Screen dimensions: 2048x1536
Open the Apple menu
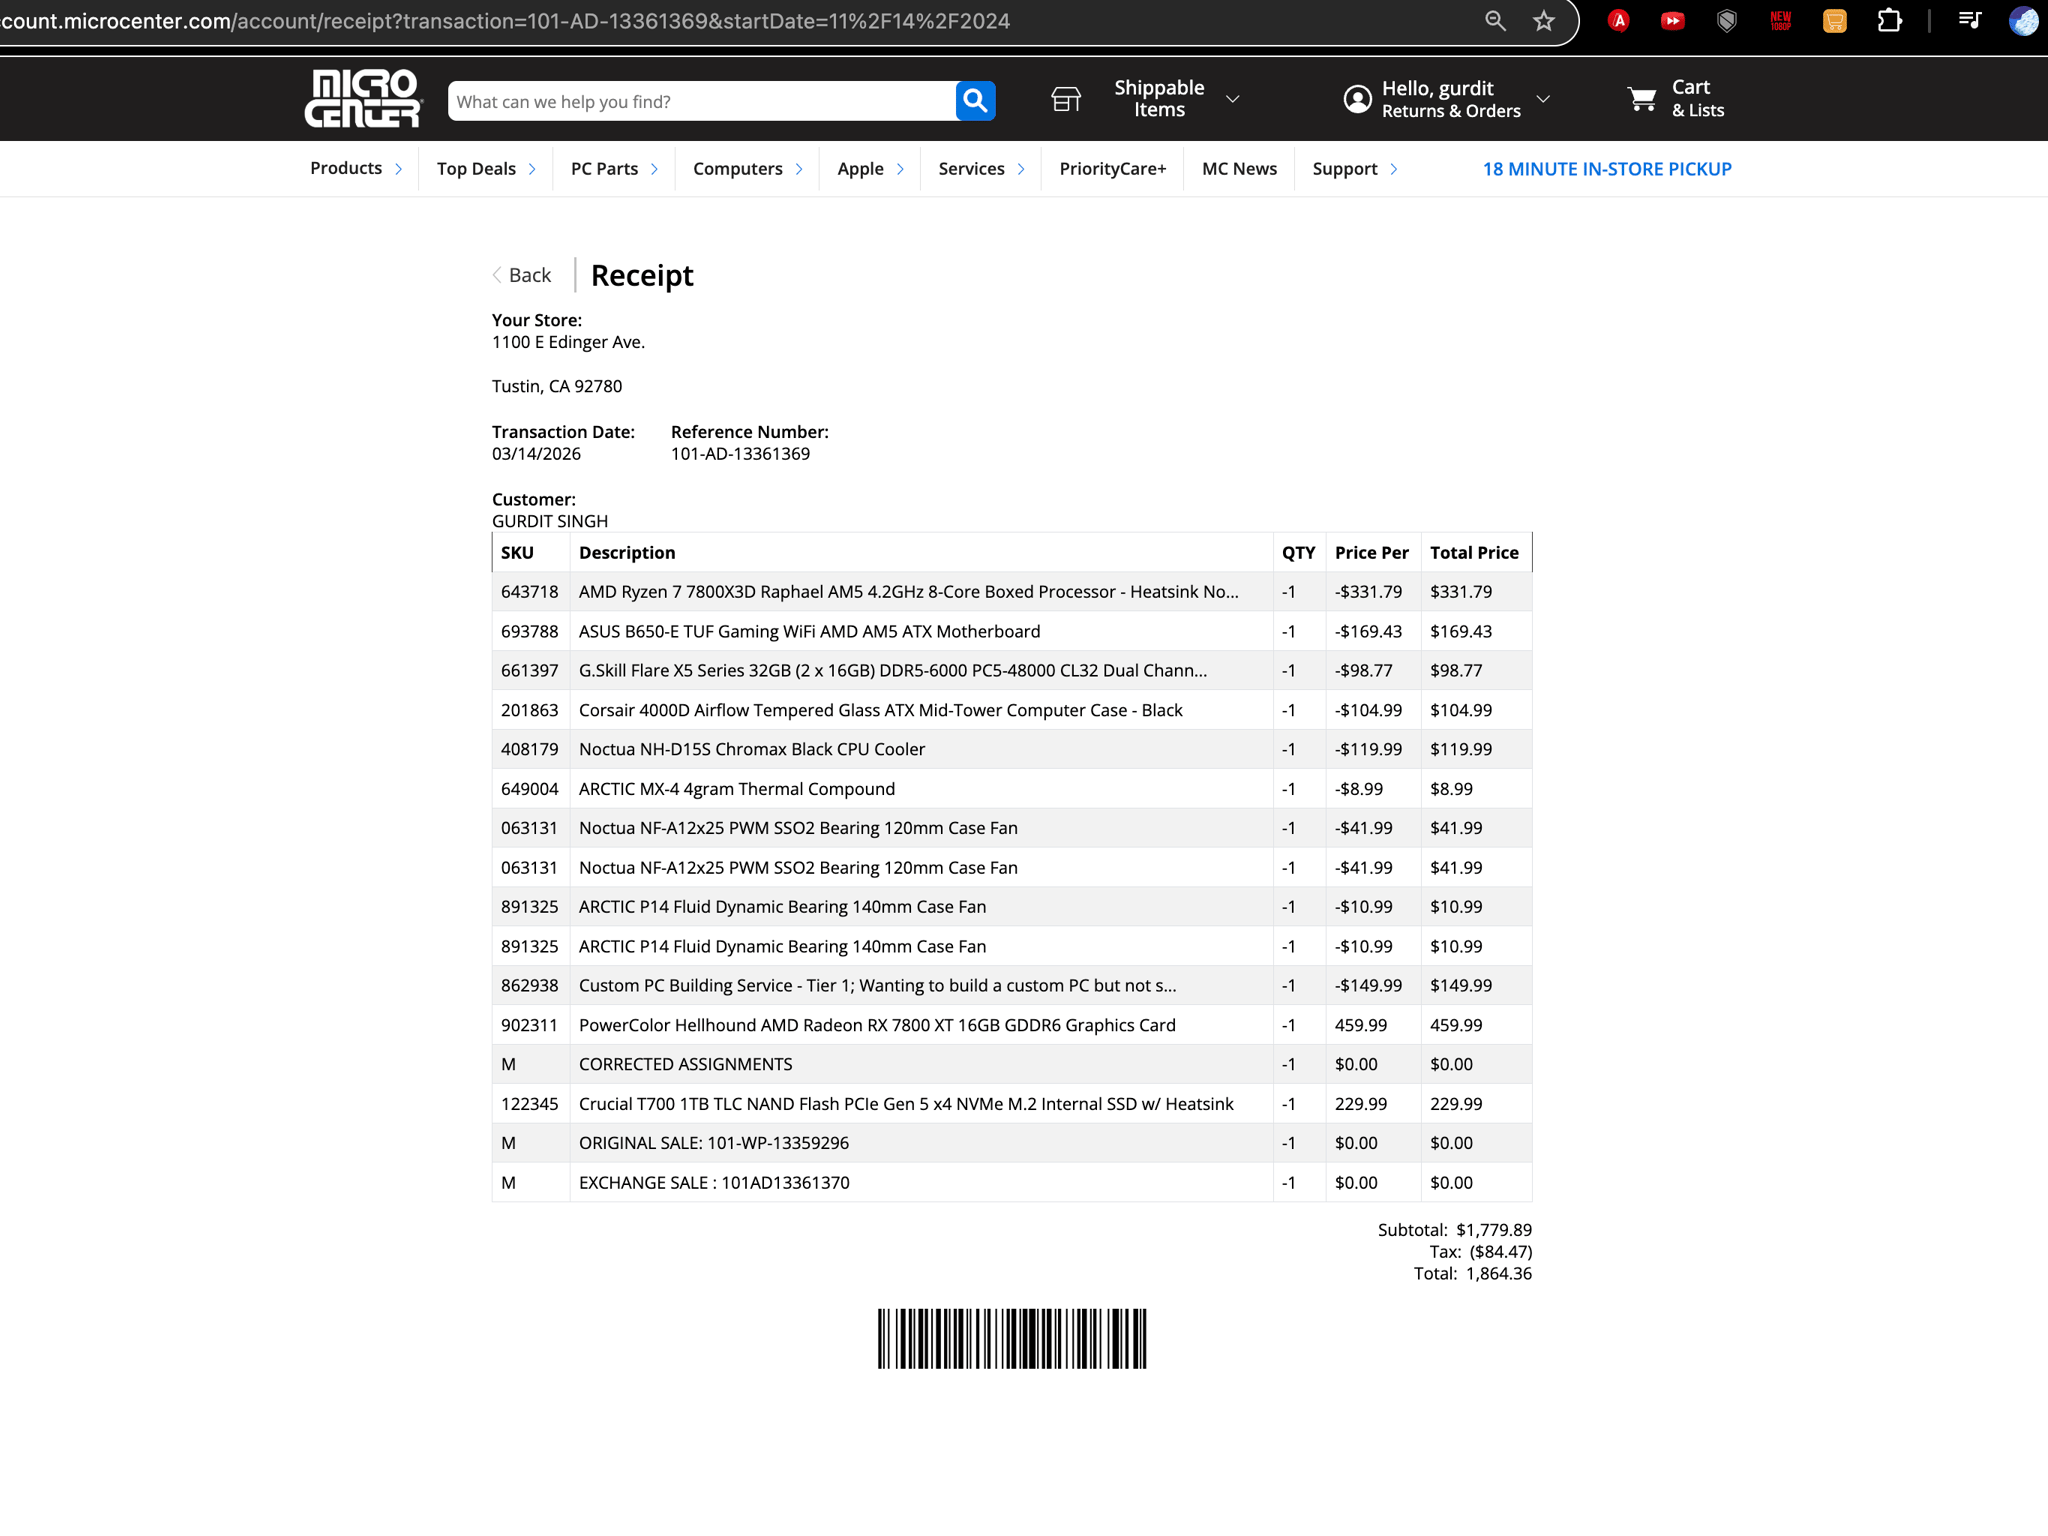(860, 169)
